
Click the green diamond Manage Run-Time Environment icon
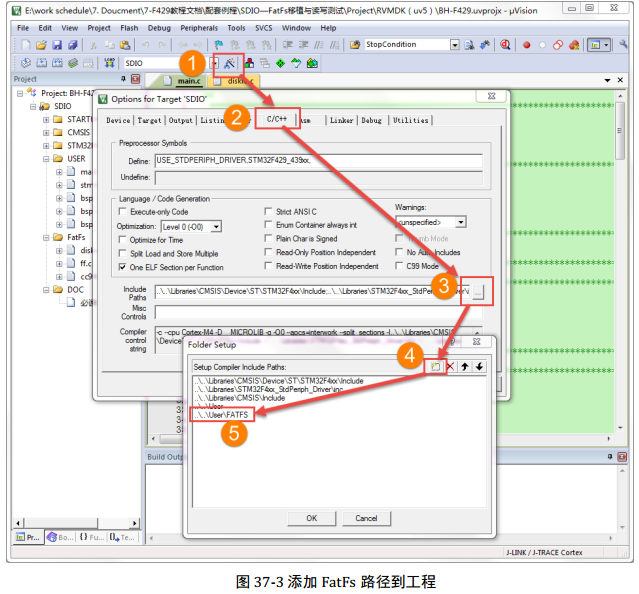pos(280,63)
